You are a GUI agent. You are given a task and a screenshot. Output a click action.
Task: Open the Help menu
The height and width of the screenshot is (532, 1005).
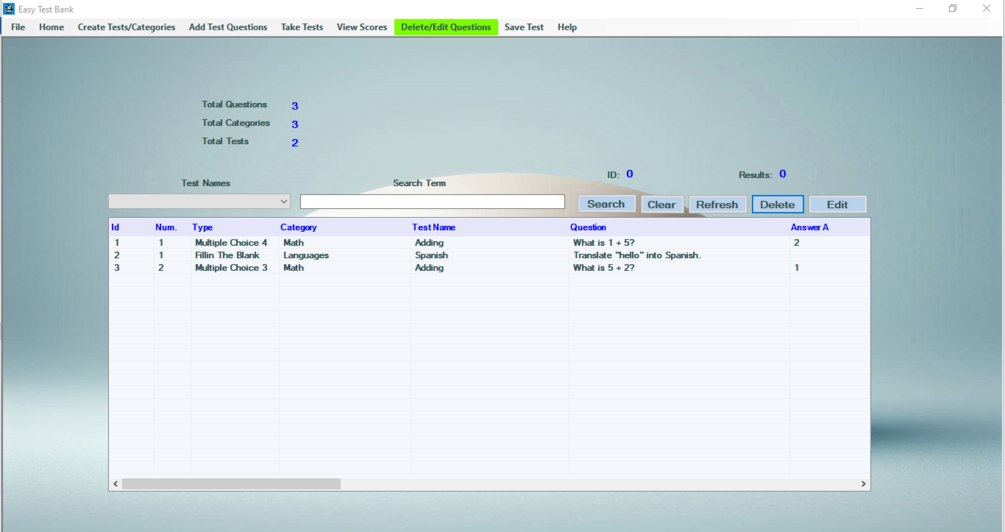567,27
